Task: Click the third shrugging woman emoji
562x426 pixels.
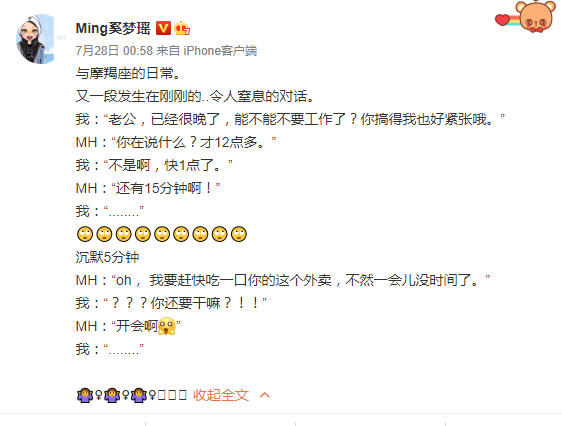Action: pos(139,395)
